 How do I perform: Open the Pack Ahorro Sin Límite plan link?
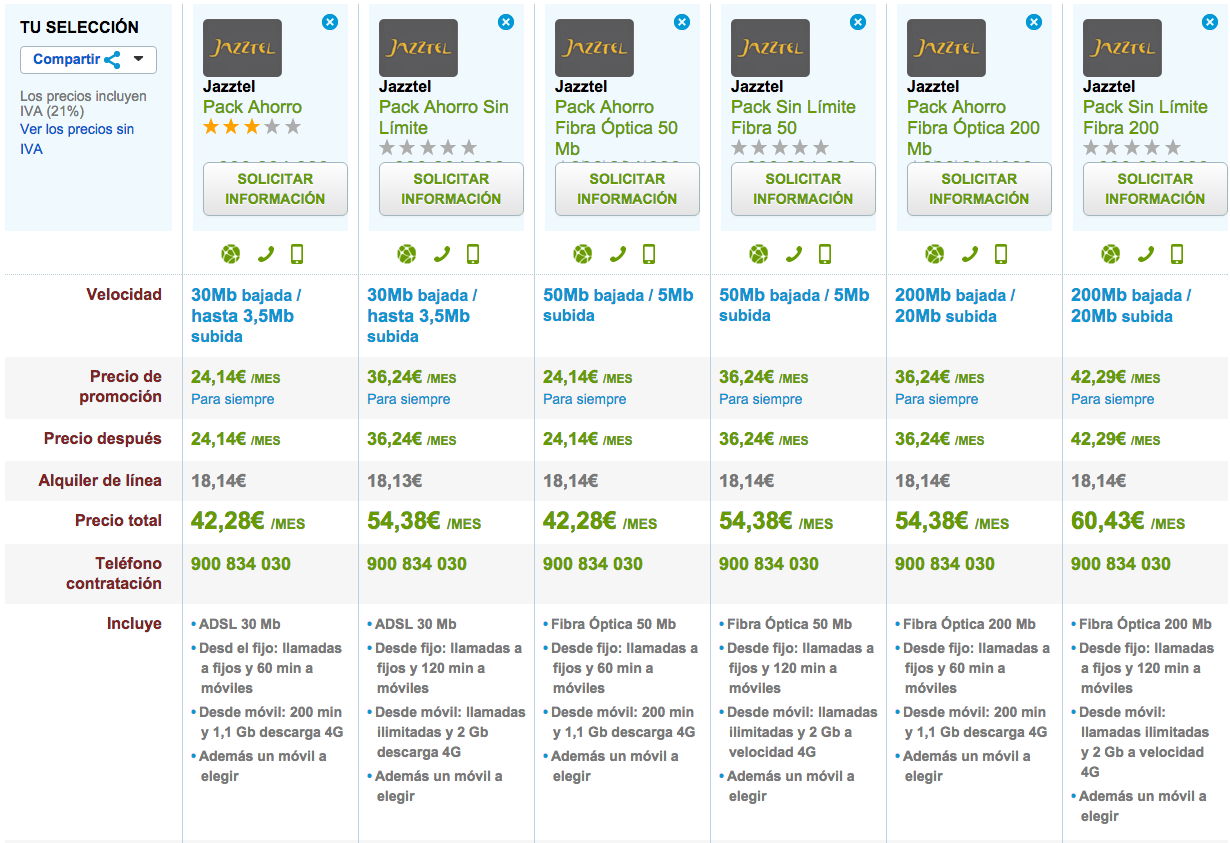(444, 117)
